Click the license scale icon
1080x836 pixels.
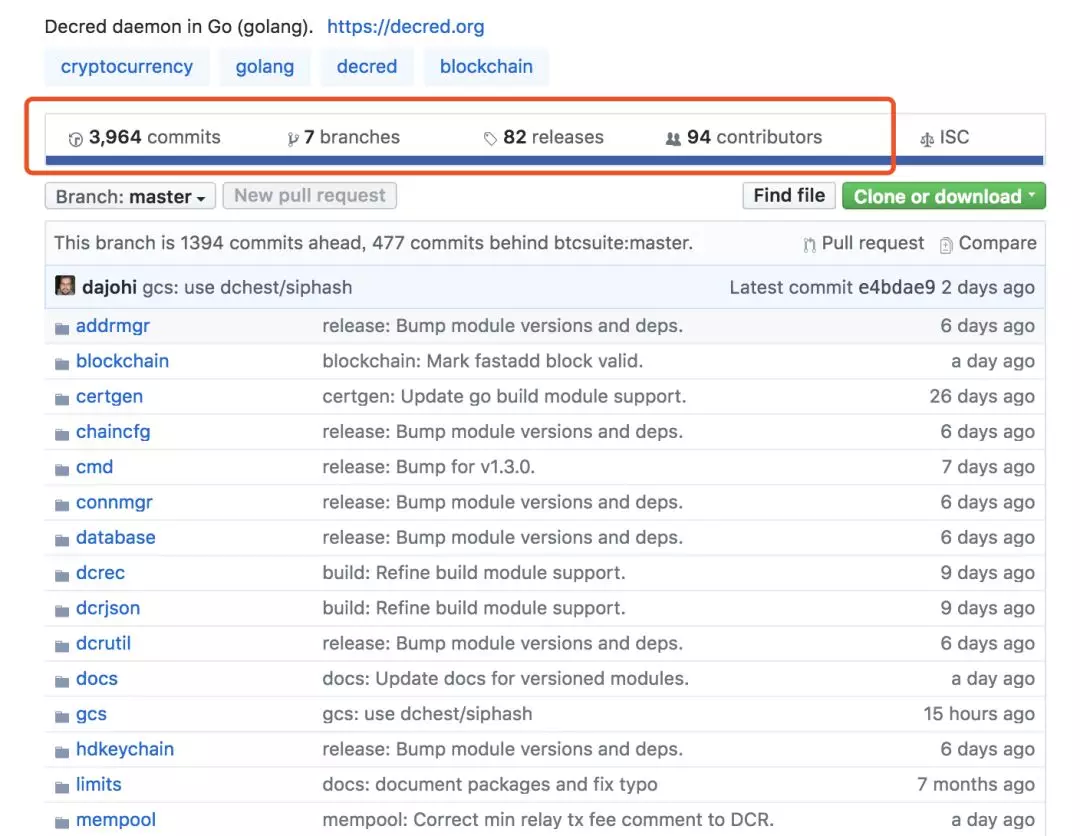(x=927, y=140)
